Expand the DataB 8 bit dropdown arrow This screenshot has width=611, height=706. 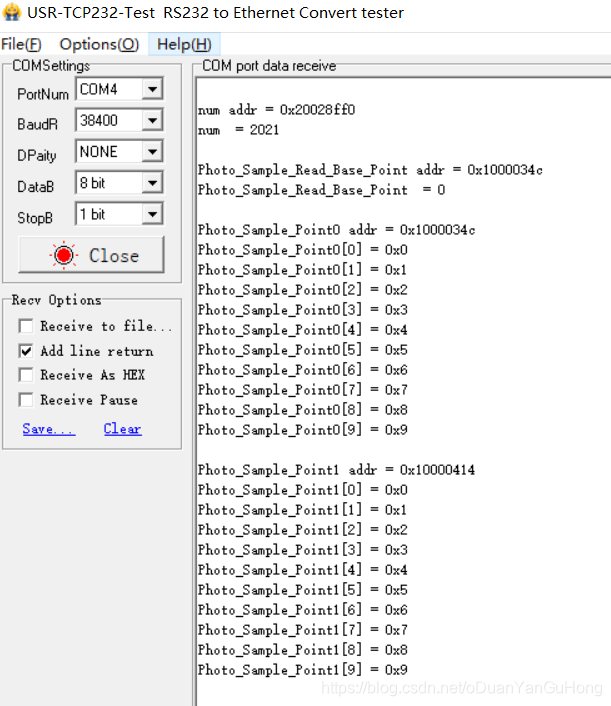point(152,183)
